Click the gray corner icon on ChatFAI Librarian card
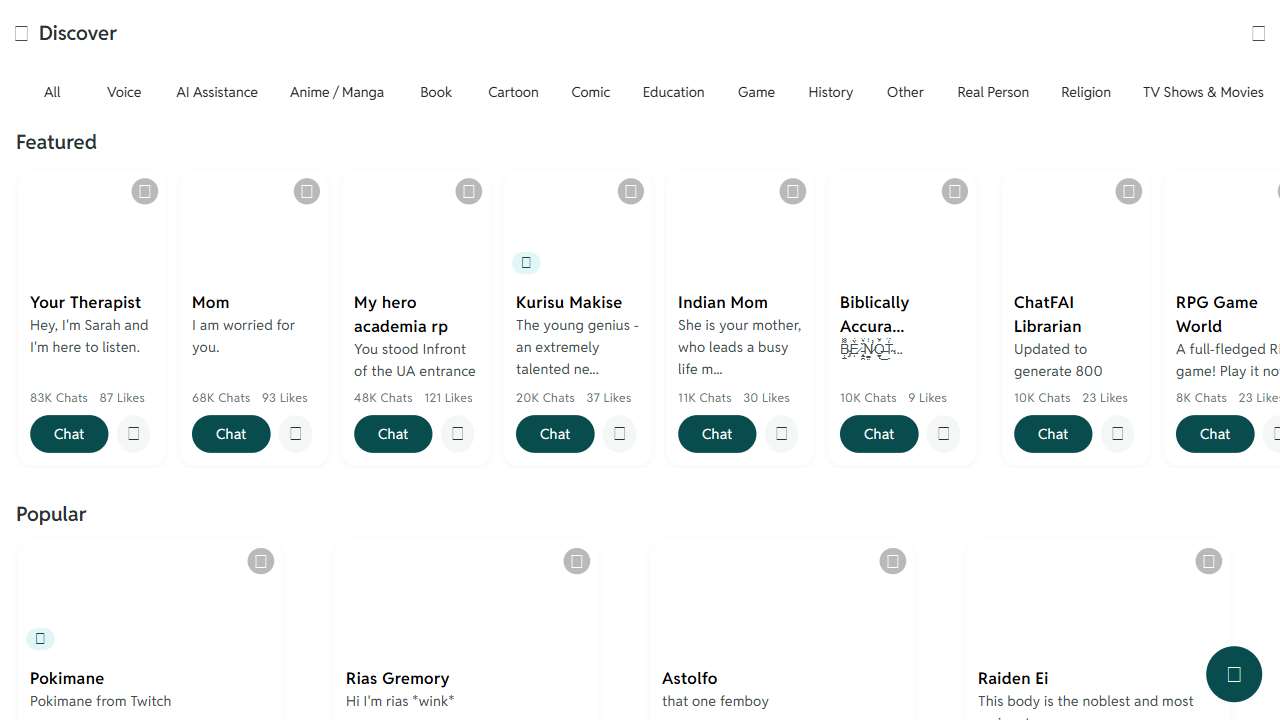Image resolution: width=1280 pixels, height=720 pixels. tap(1129, 191)
